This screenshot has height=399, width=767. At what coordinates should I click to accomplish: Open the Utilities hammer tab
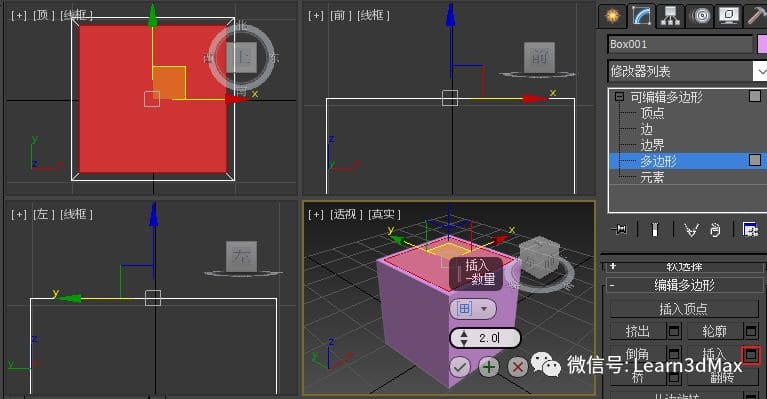point(756,16)
